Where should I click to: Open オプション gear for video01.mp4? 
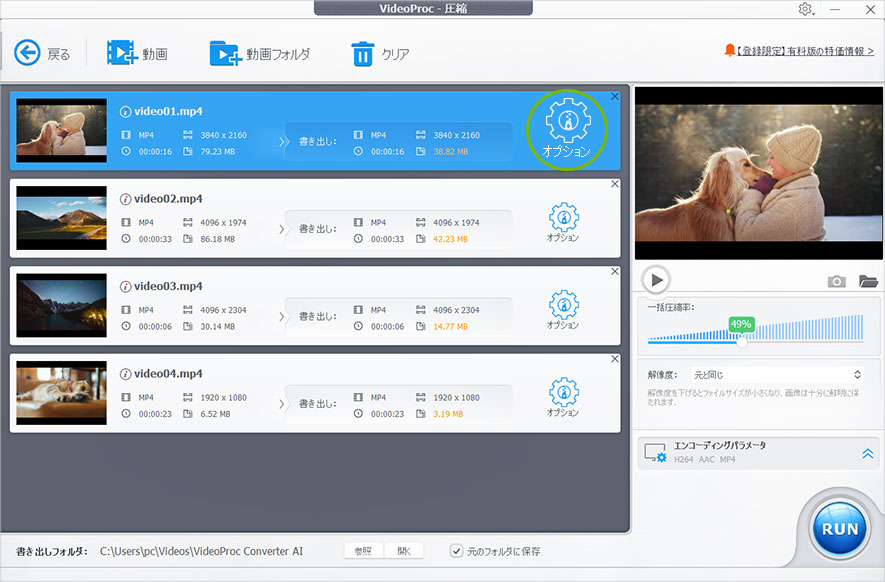click(x=566, y=124)
